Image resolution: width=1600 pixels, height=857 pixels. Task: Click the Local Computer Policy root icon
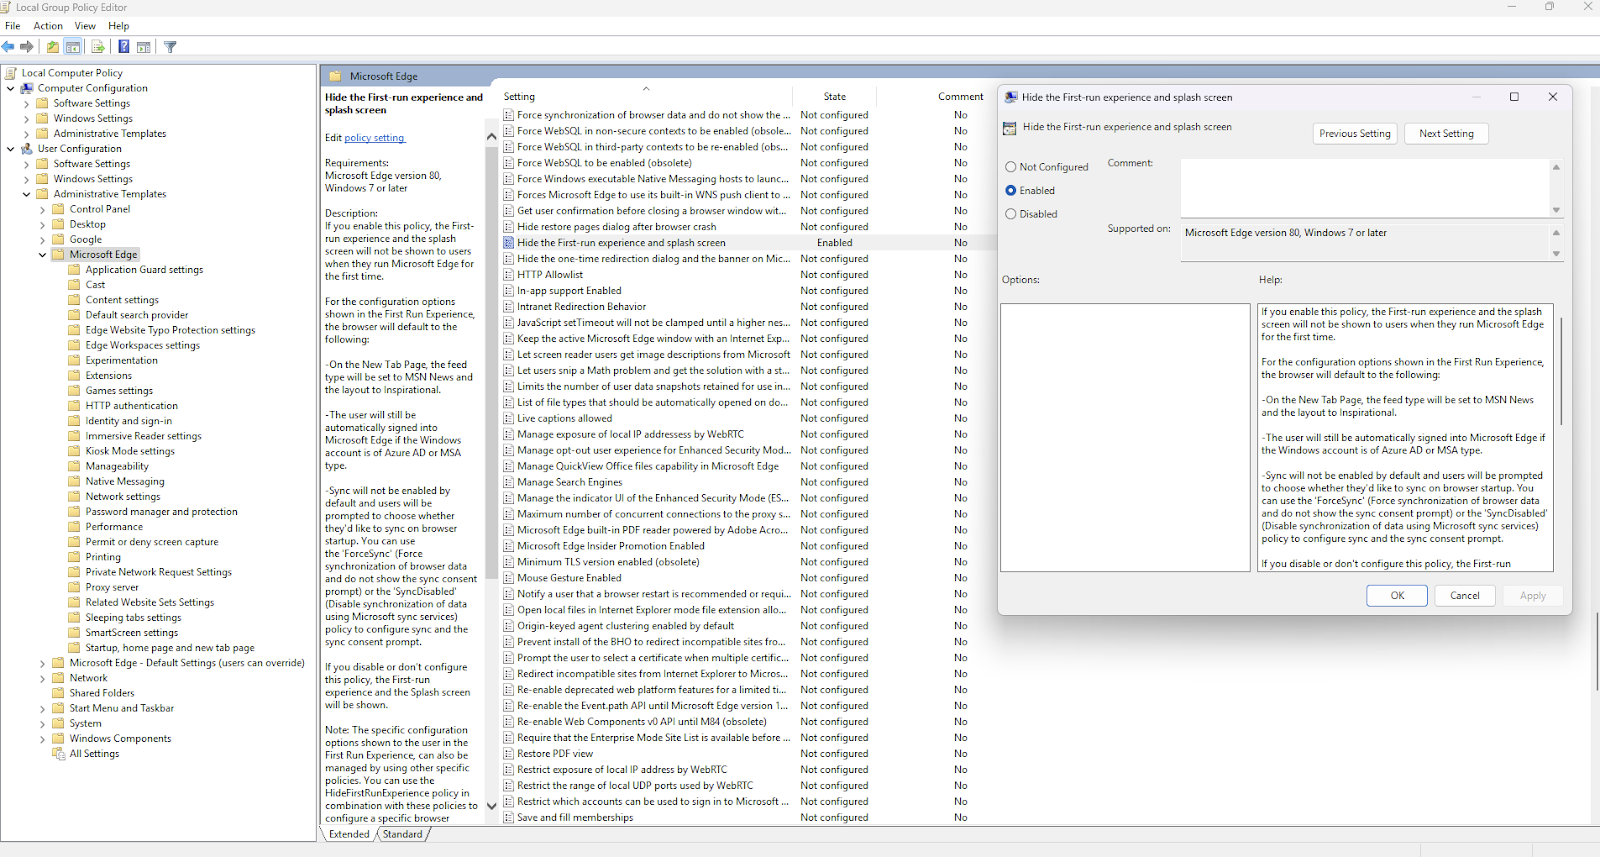pos(11,73)
